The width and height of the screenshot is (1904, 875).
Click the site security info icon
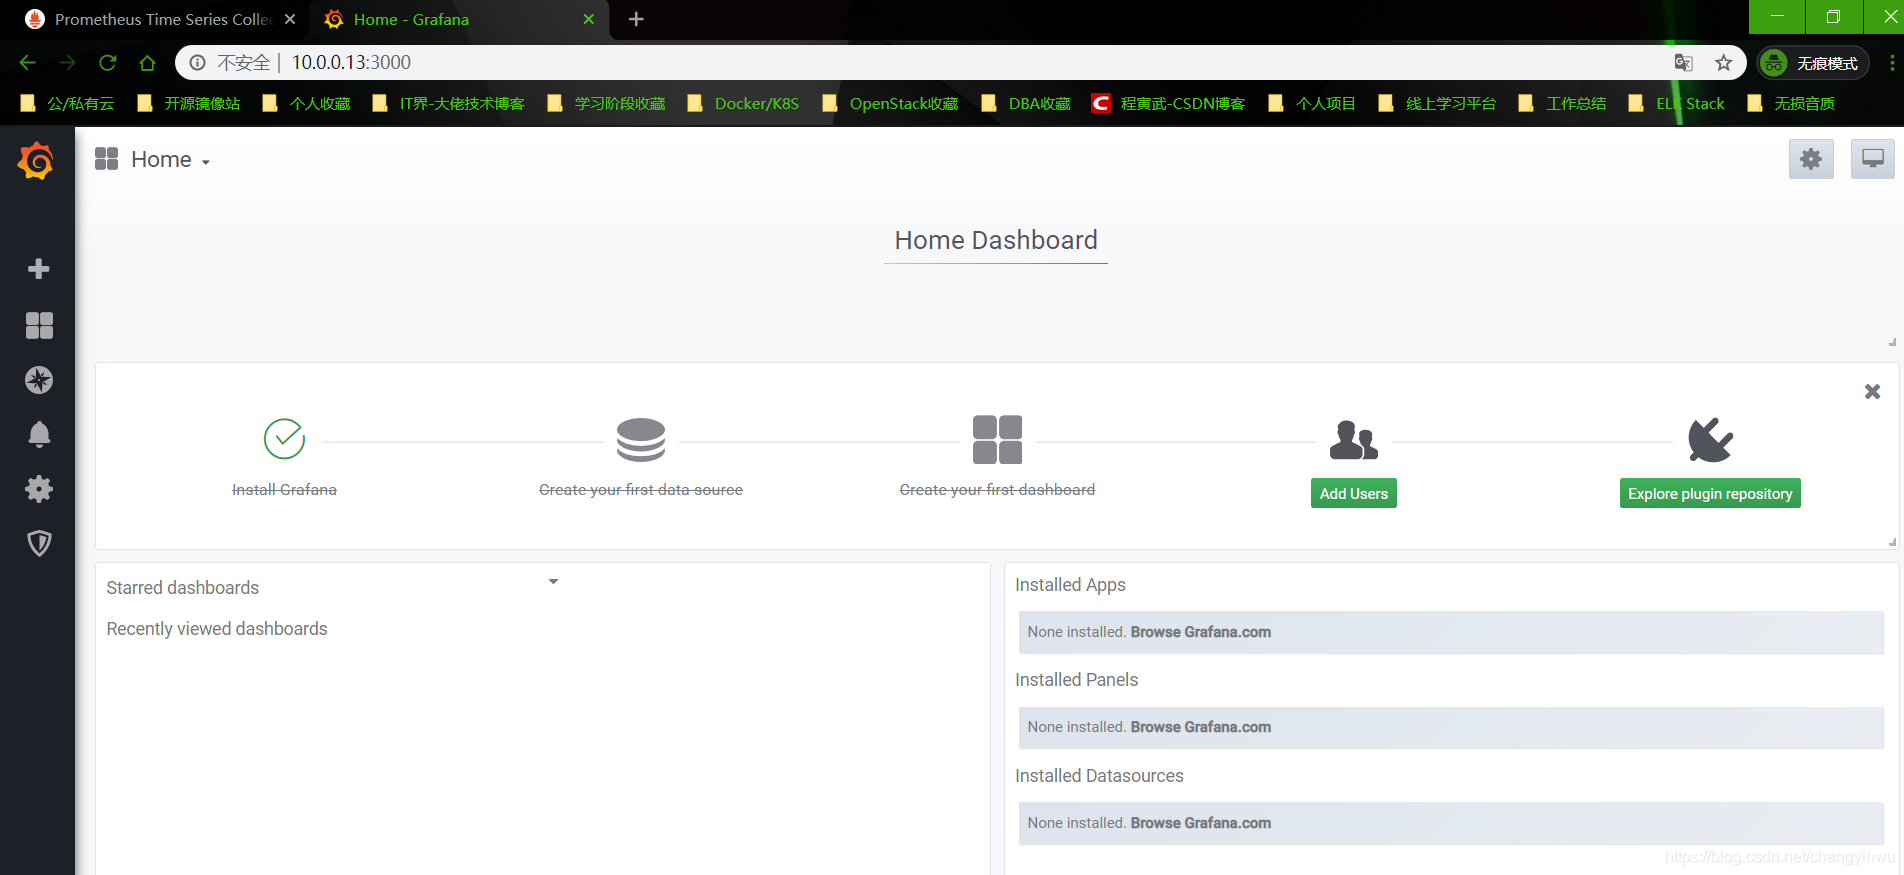(x=198, y=63)
